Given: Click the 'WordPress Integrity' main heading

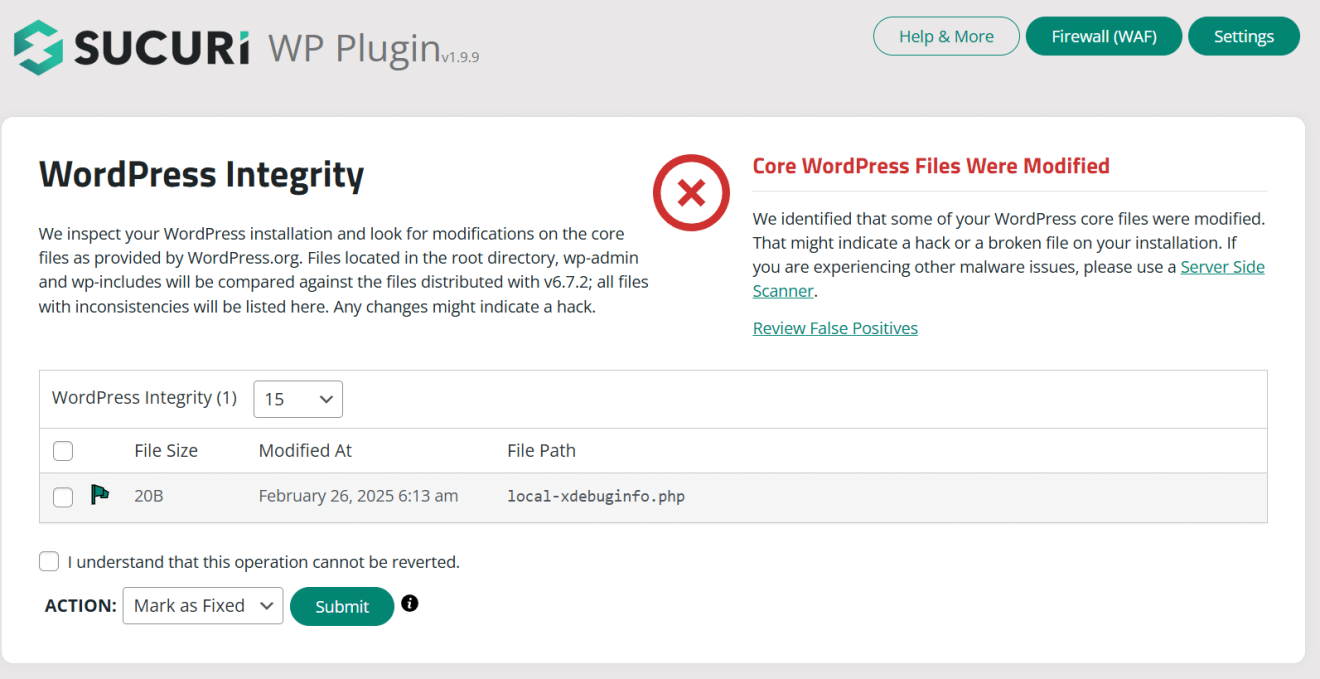Looking at the screenshot, I should click(201, 174).
